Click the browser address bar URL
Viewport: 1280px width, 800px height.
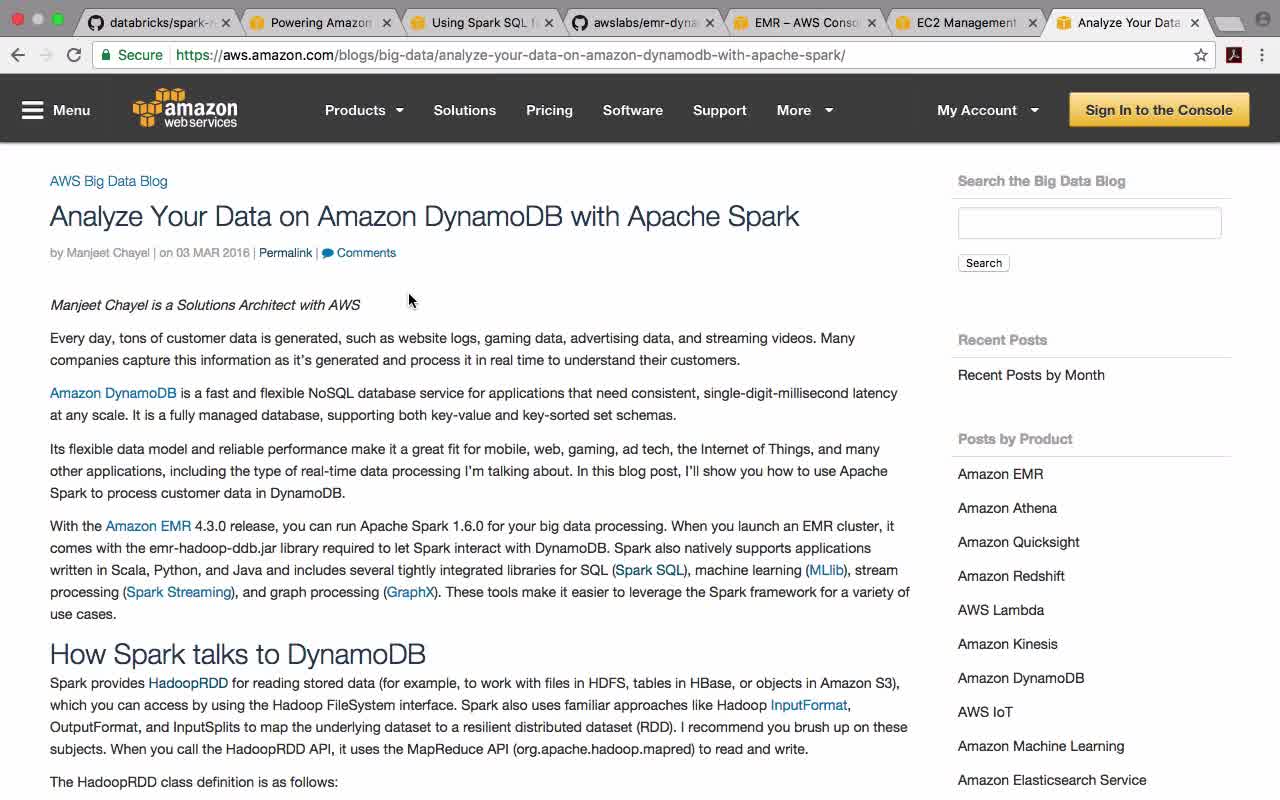[510, 55]
